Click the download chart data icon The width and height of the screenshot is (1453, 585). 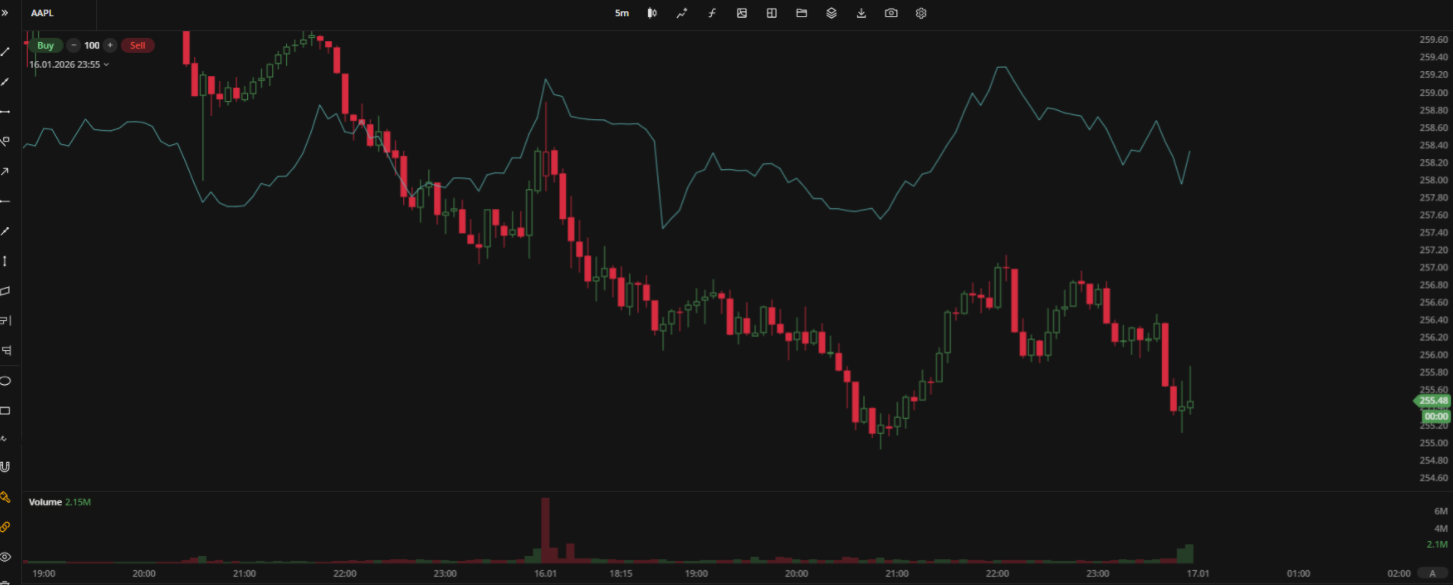pos(861,13)
